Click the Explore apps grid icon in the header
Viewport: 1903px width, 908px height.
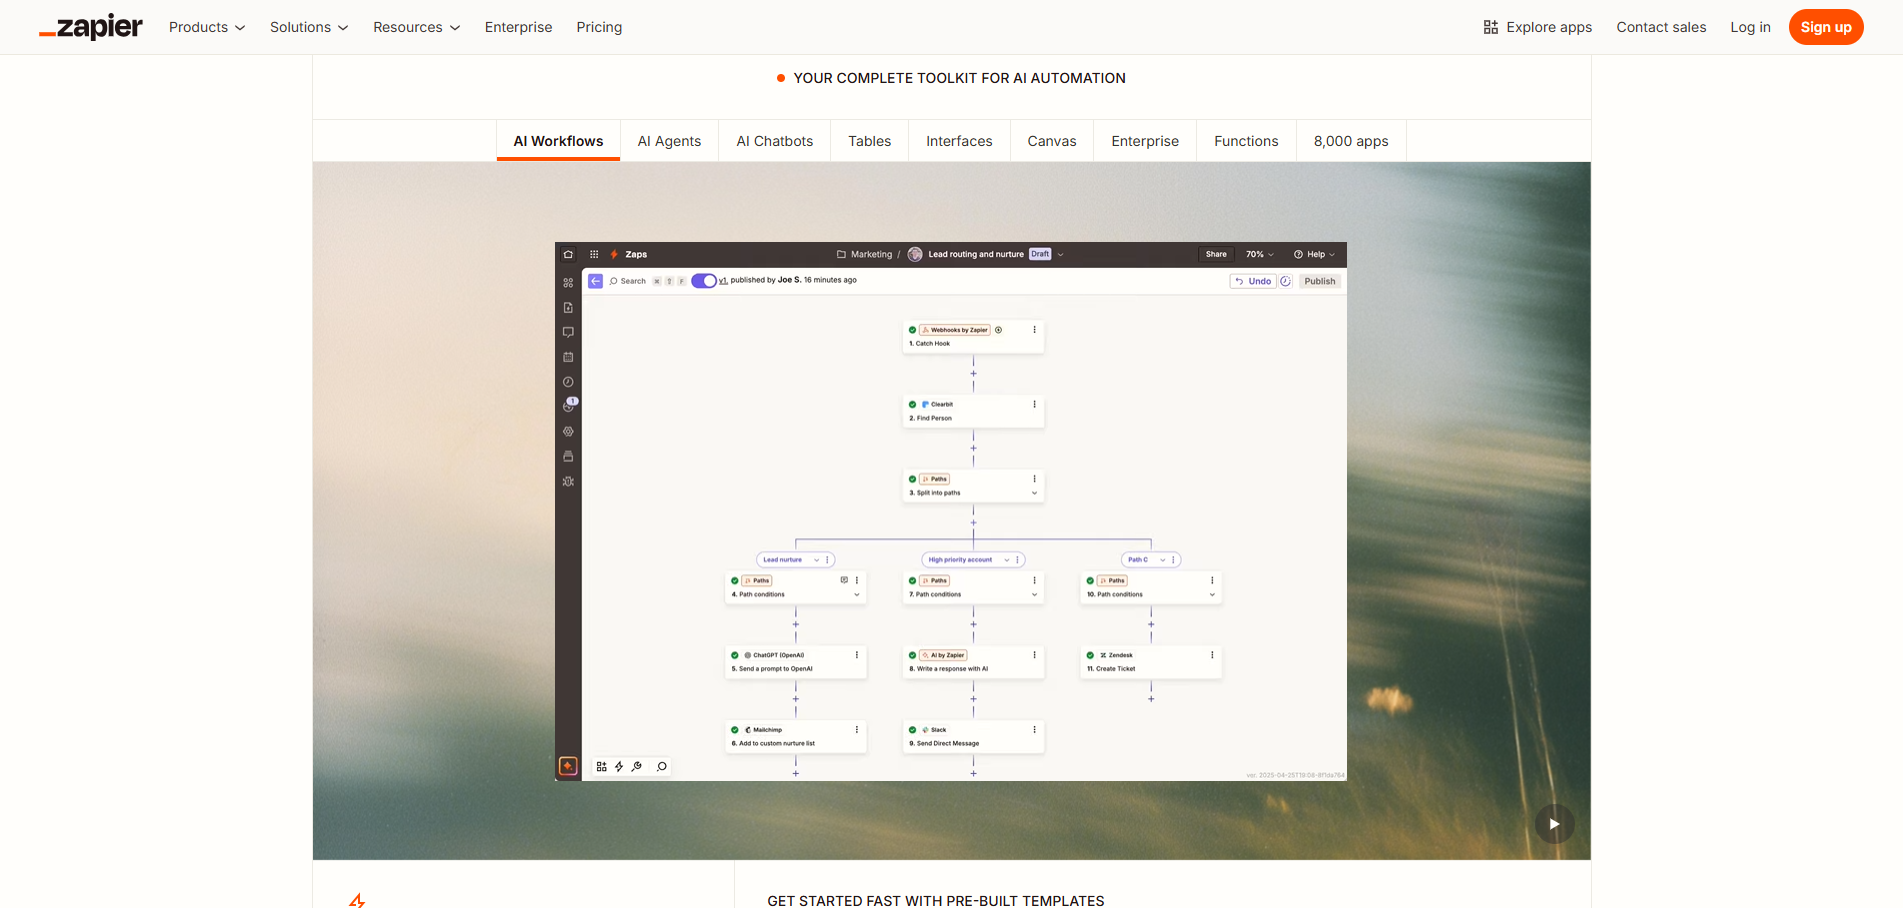(x=1492, y=27)
